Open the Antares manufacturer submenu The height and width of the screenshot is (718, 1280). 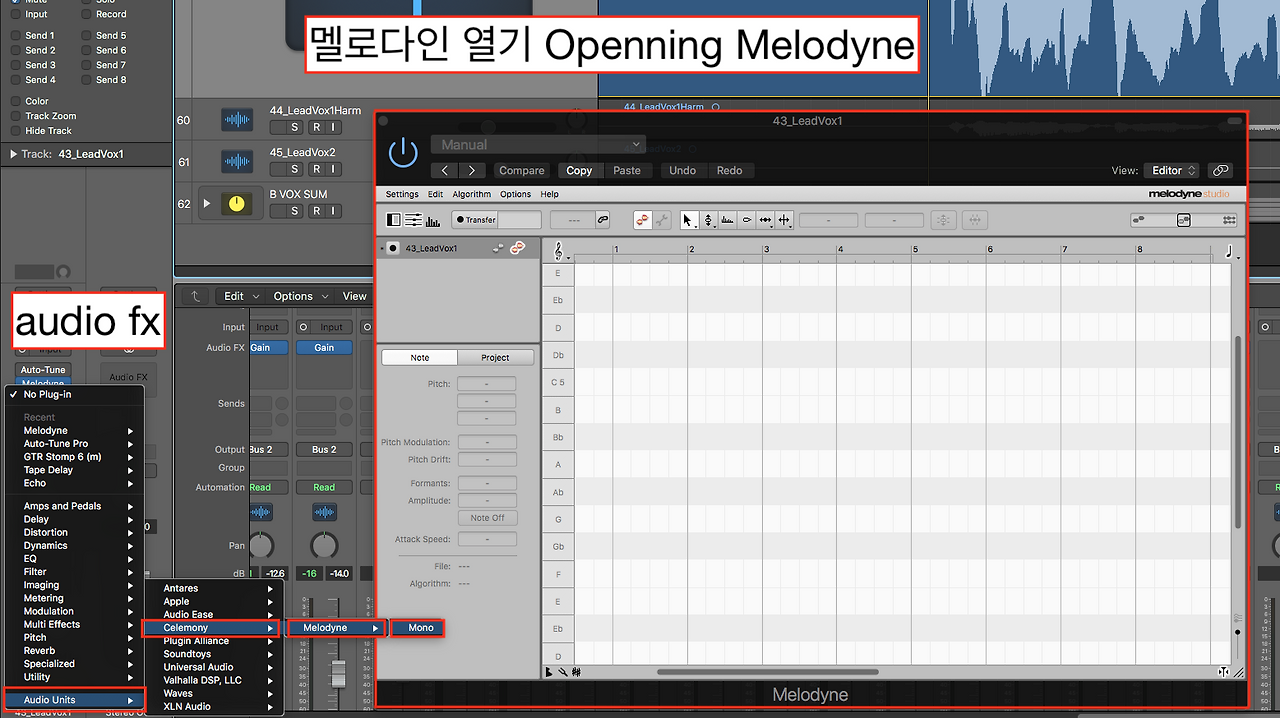(216, 588)
